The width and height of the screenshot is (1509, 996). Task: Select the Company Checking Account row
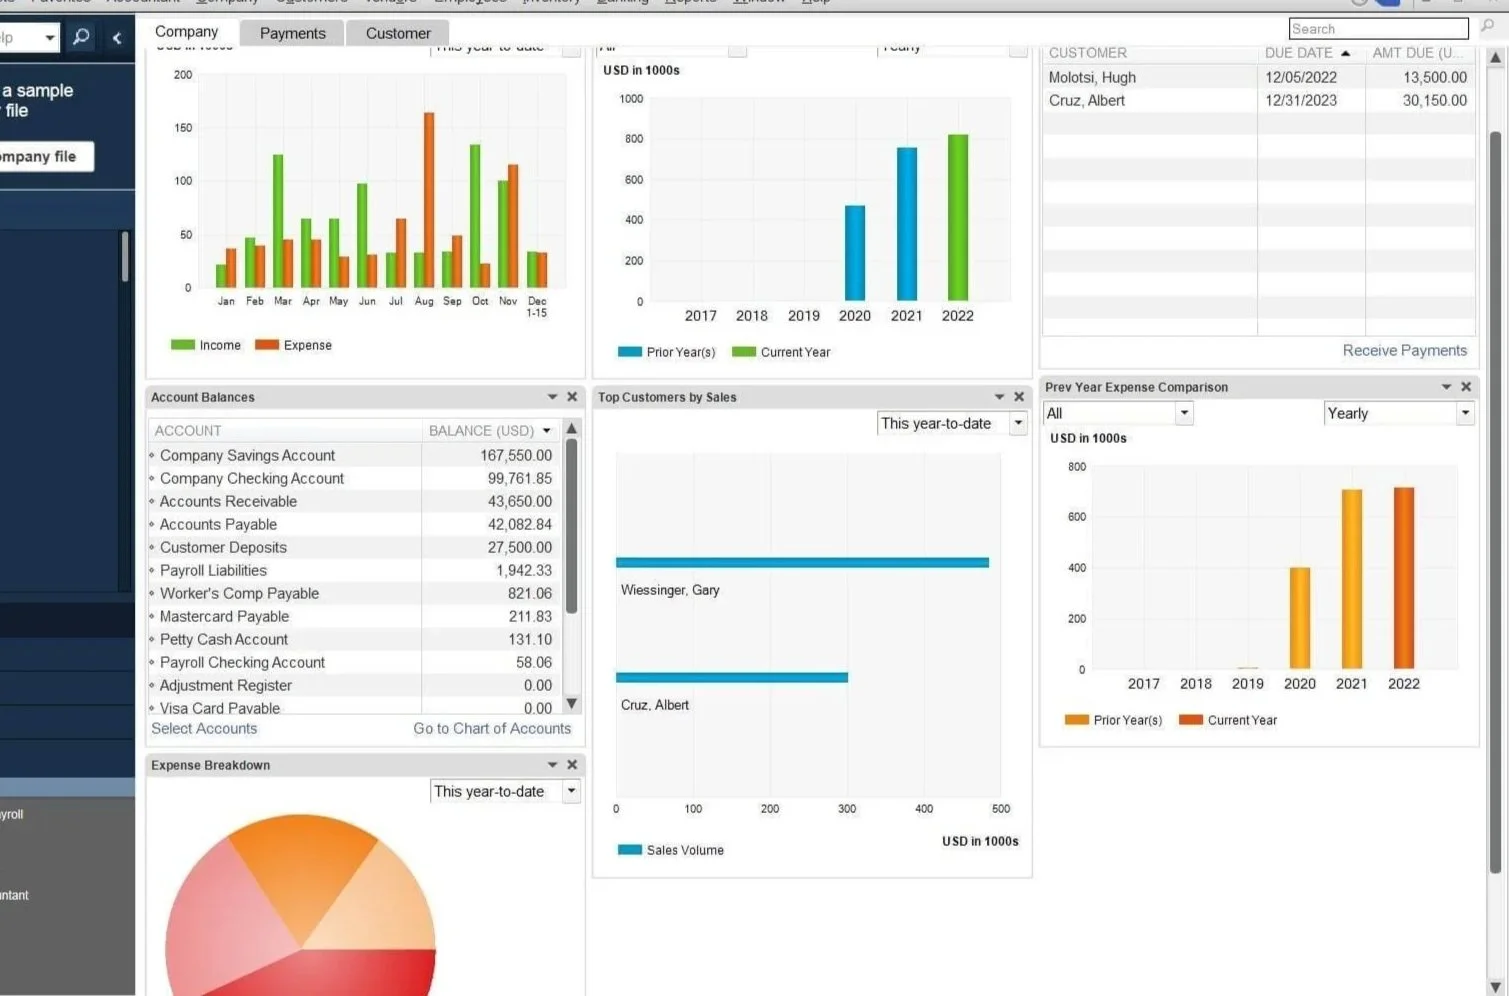click(x=355, y=478)
